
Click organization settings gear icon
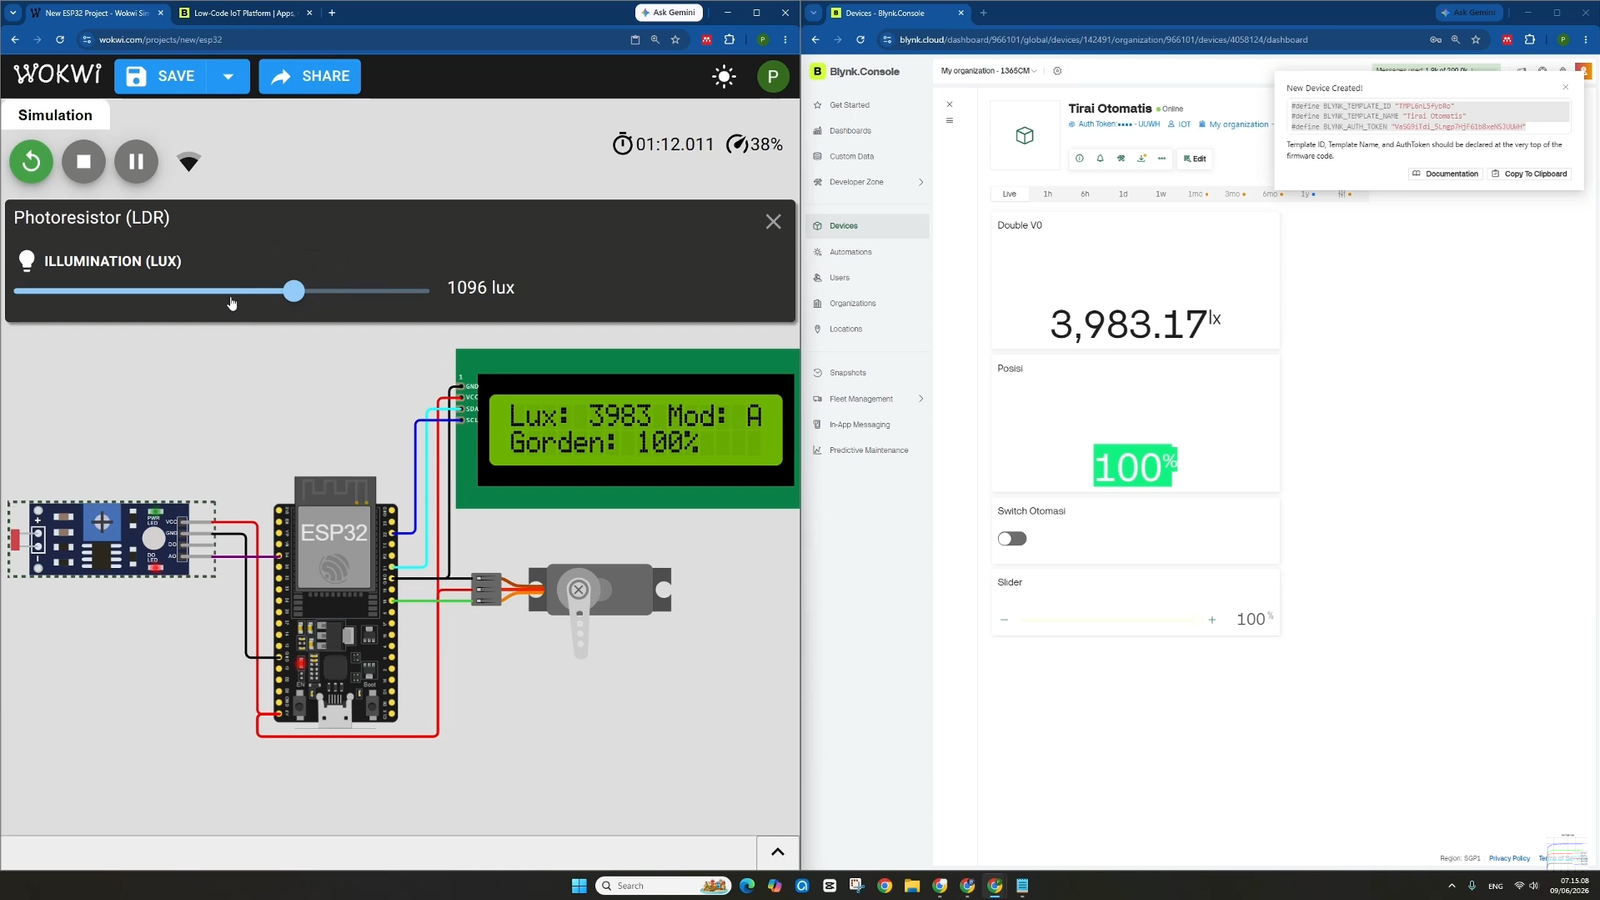[x=1057, y=71]
